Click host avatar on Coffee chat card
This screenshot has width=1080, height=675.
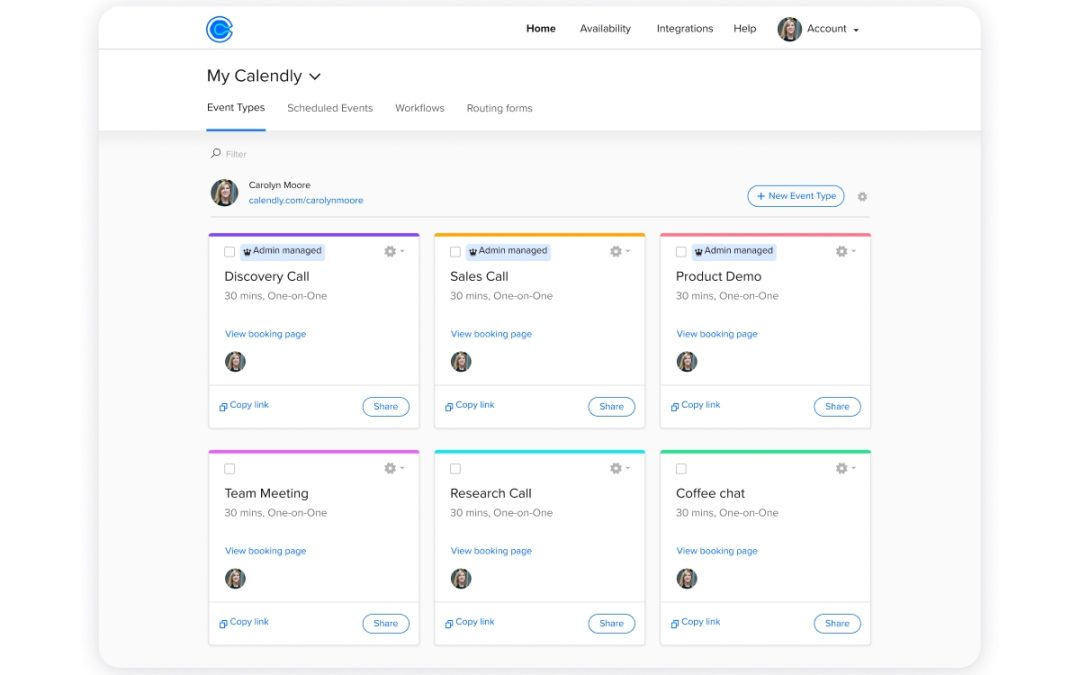[687, 579]
